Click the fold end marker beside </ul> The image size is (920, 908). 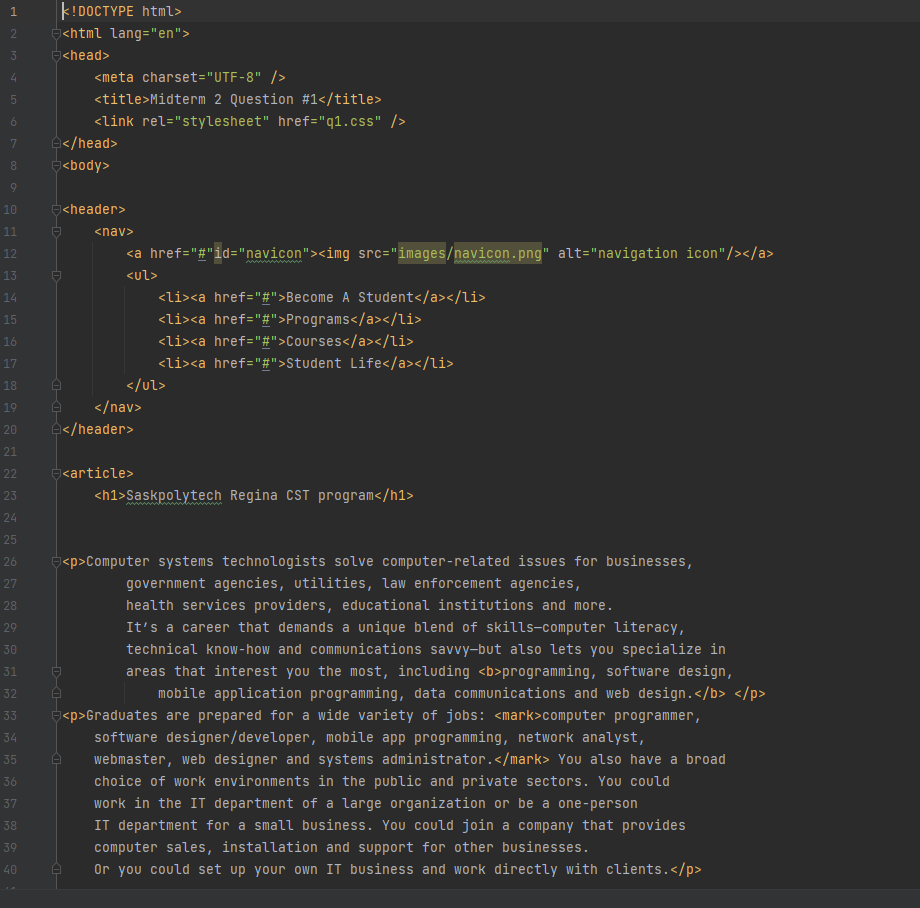click(56, 386)
